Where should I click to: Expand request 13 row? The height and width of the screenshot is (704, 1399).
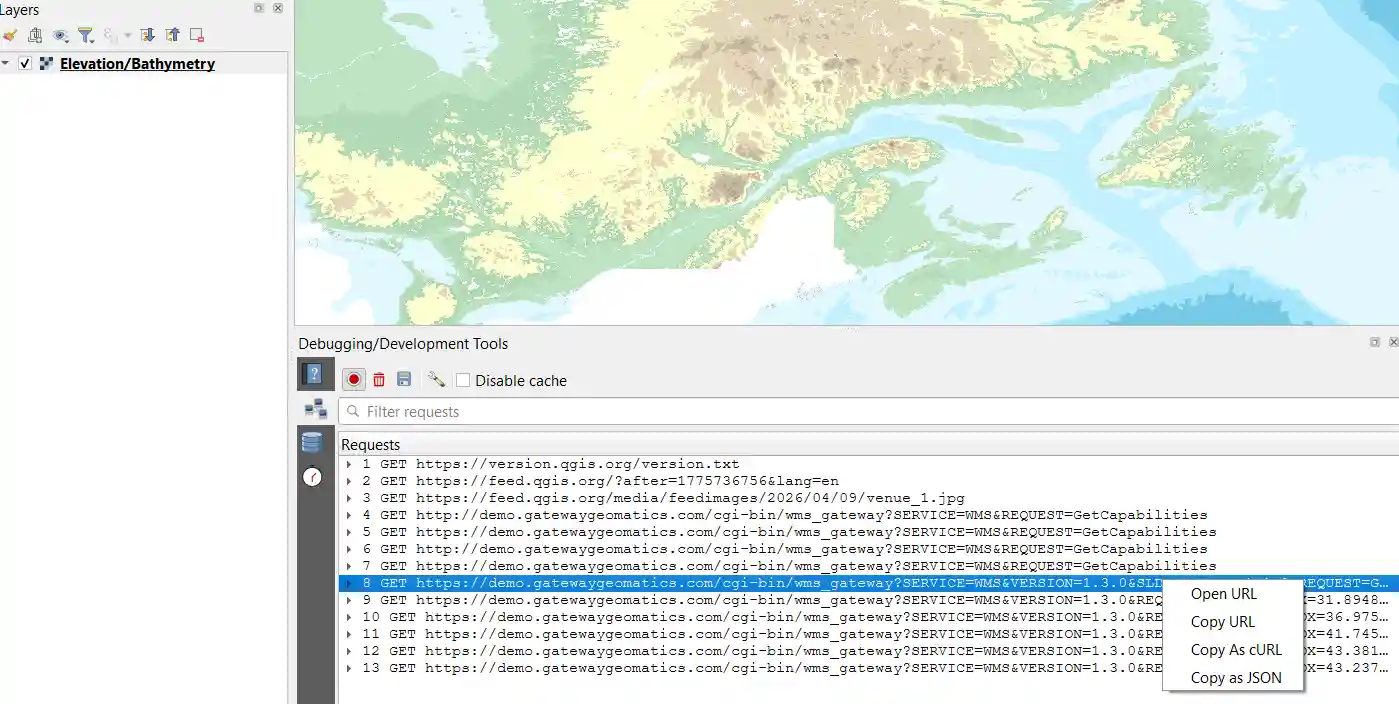pyautogui.click(x=348, y=668)
